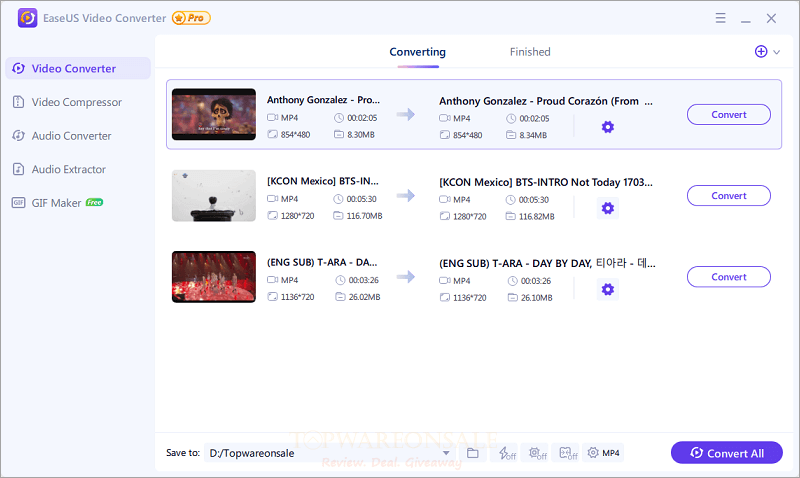This screenshot has width=800, height=478.
Task: Click output size 26.10MB
Action: pos(537,298)
